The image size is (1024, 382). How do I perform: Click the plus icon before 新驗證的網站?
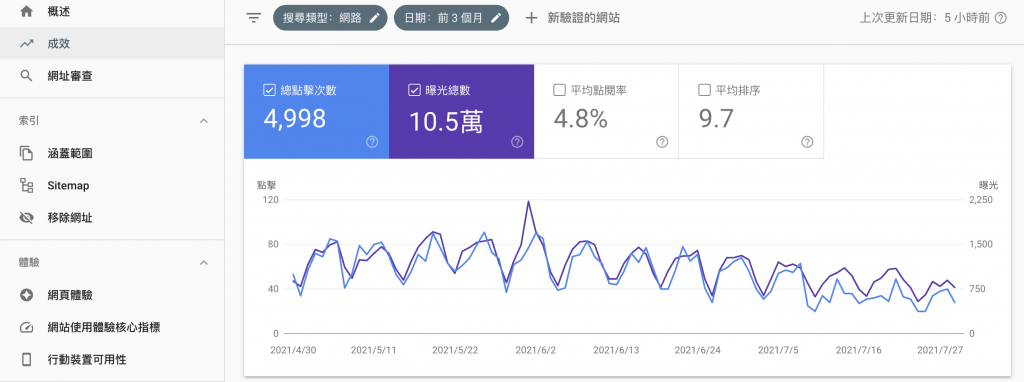[531, 18]
